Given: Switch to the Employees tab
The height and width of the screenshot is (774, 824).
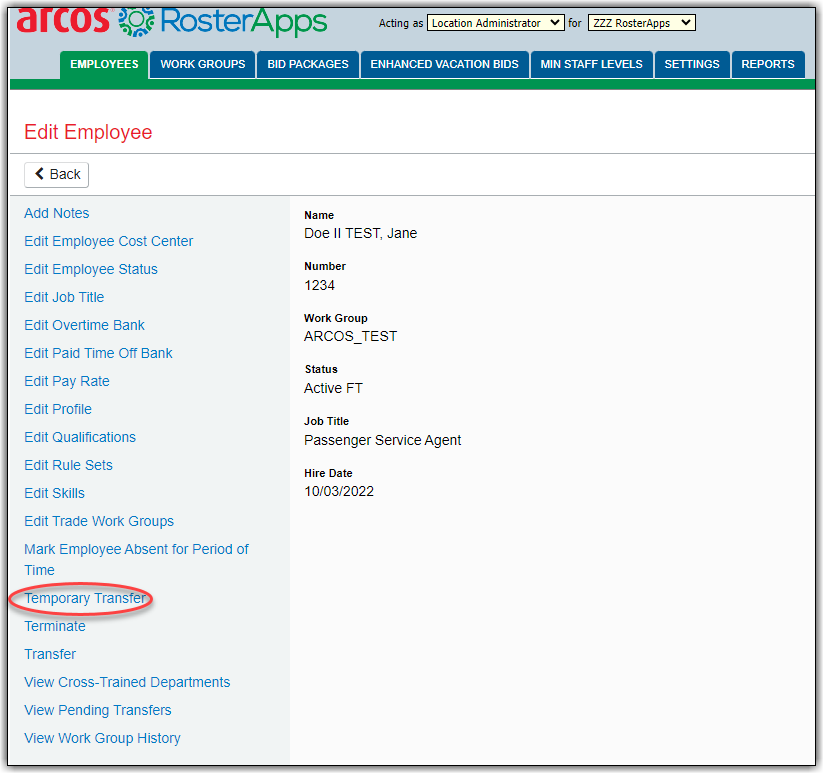Looking at the screenshot, I should (104, 64).
